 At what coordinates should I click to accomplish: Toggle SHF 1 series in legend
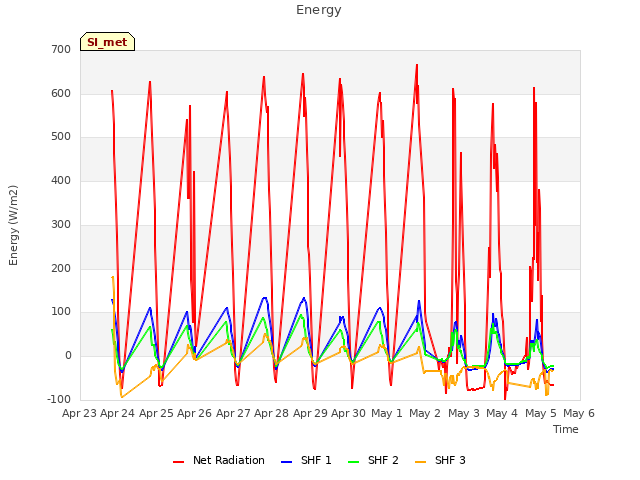coord(306,460)
